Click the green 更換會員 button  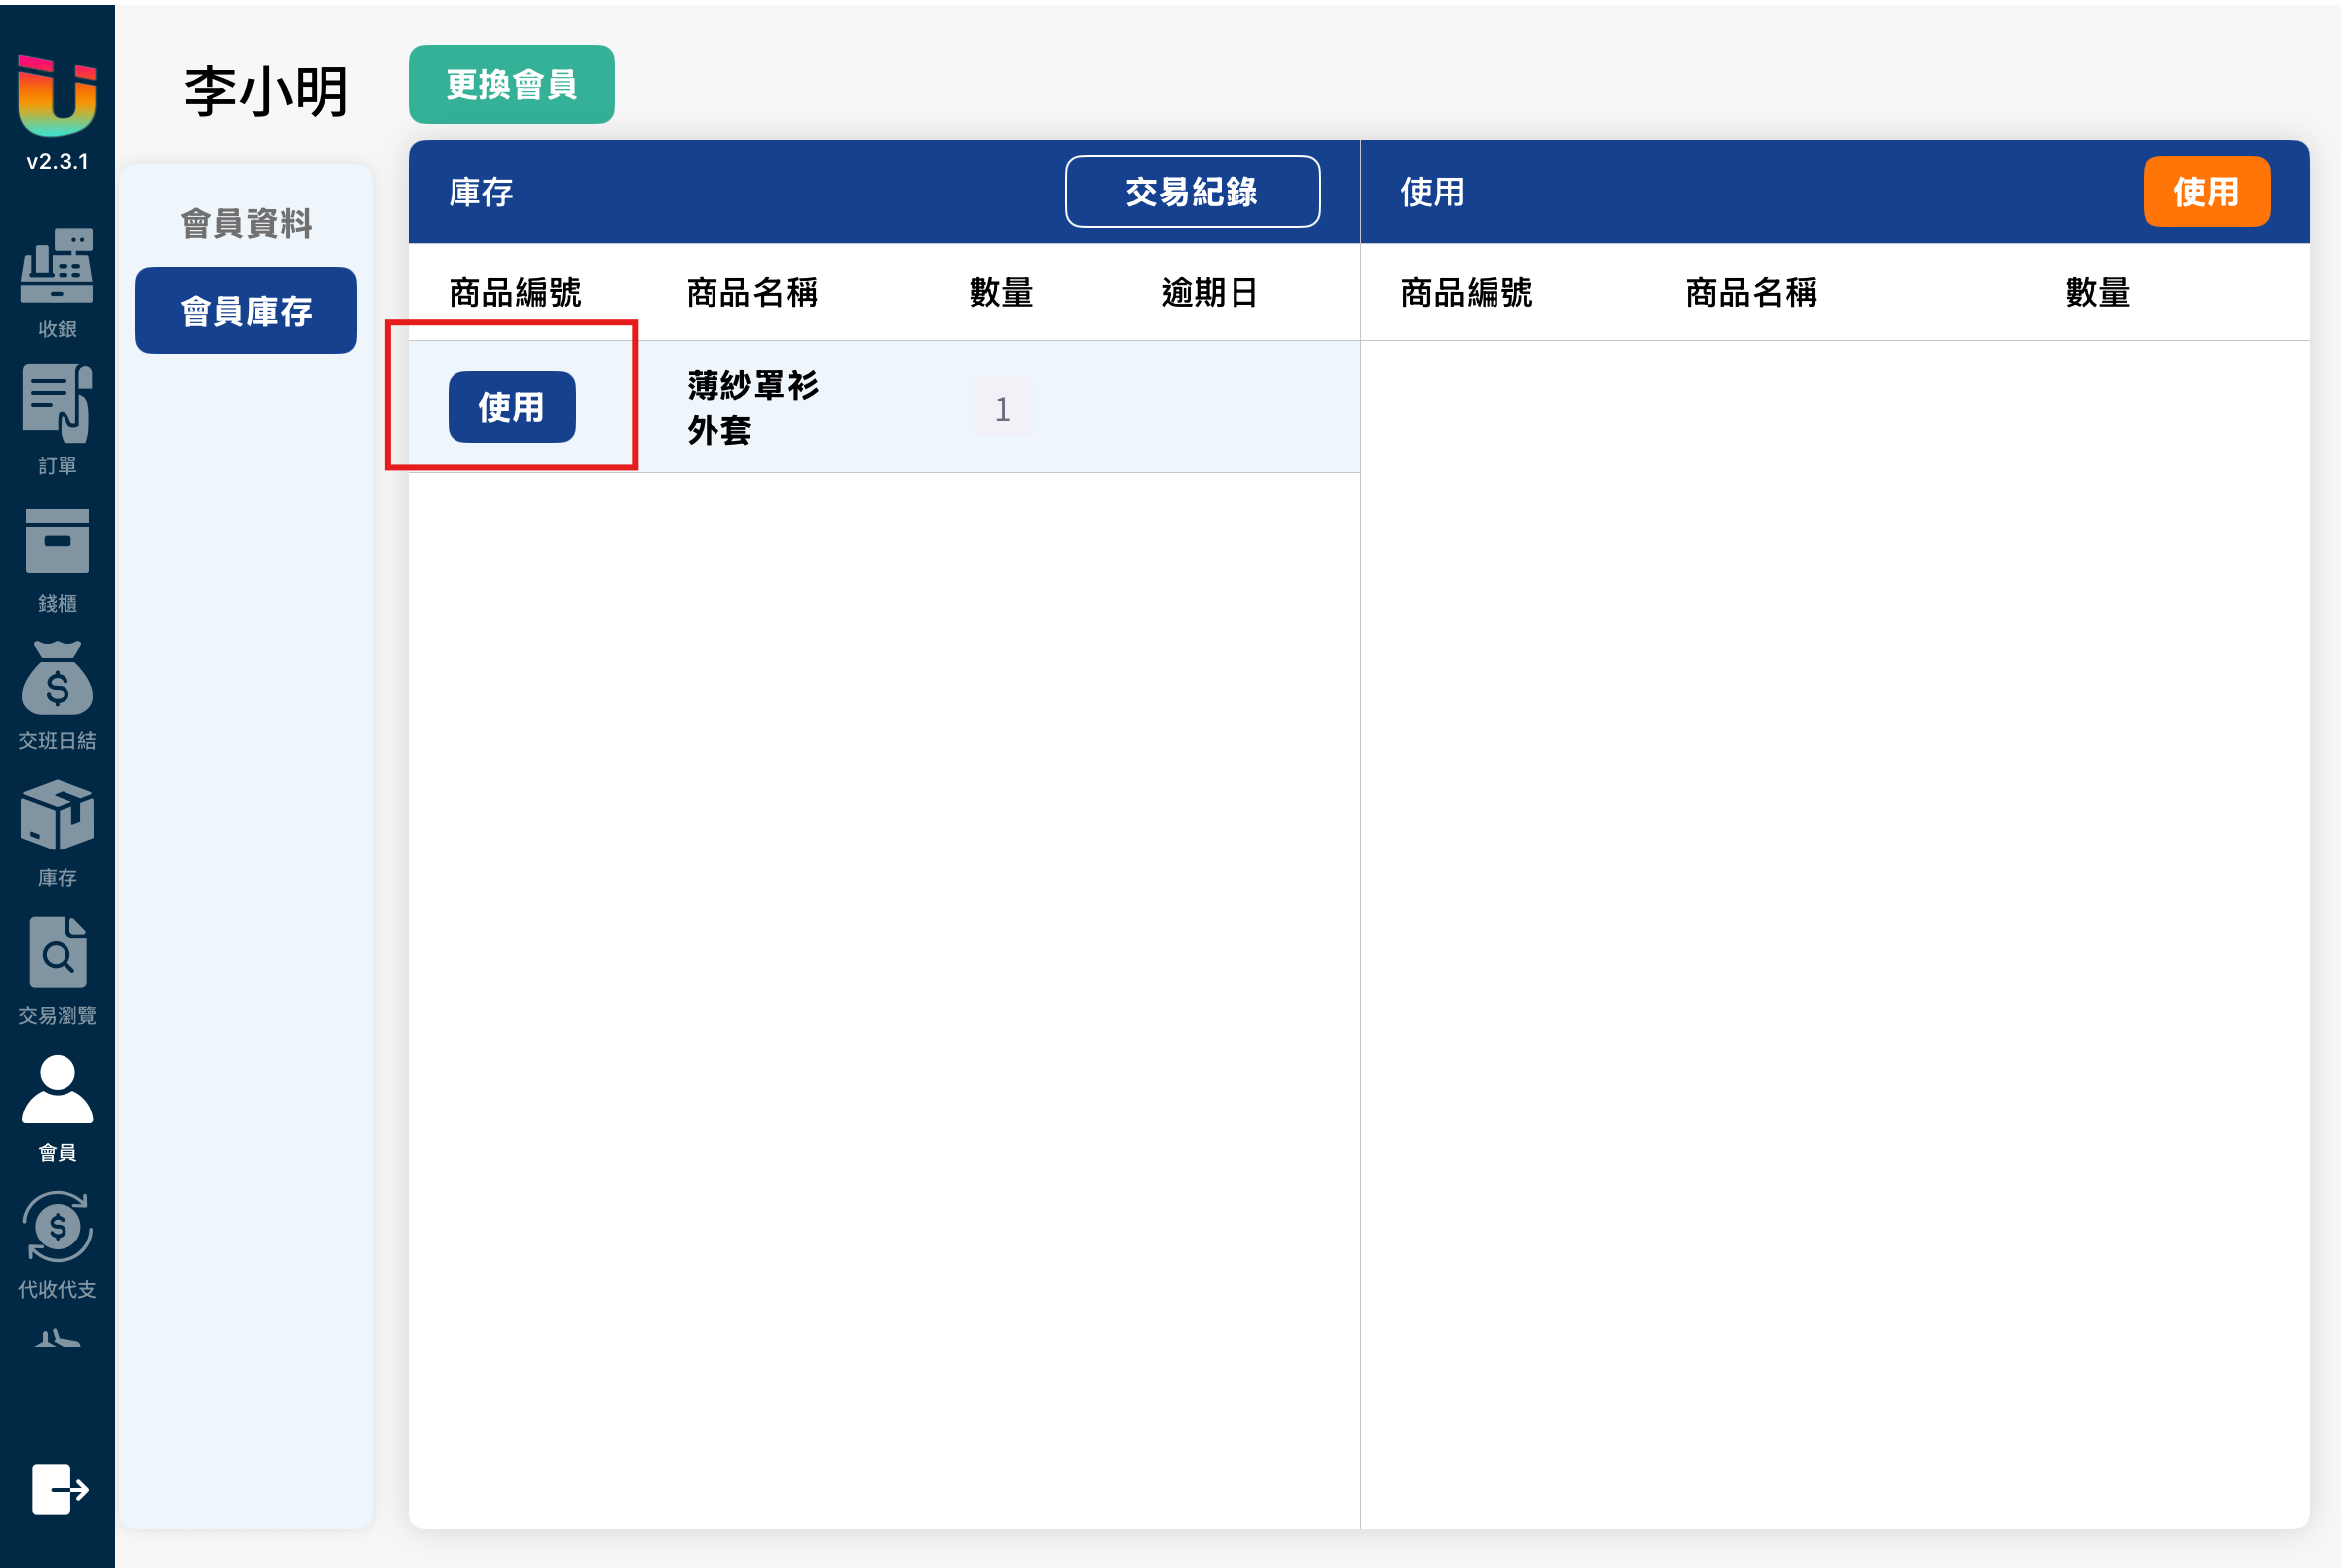[x=511, y=84]
